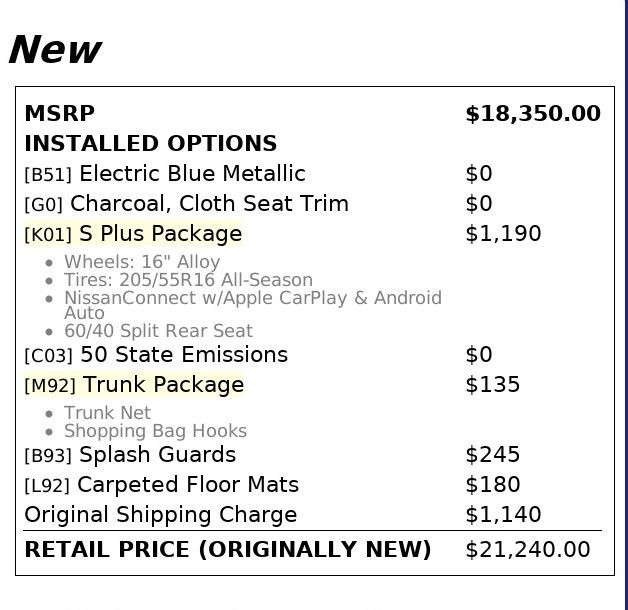Select the B51 Electric Blue Metallic option
Image resolution: width=628 pixels, height=610 pixels.
pyautogui.click(x=165, y=173)
